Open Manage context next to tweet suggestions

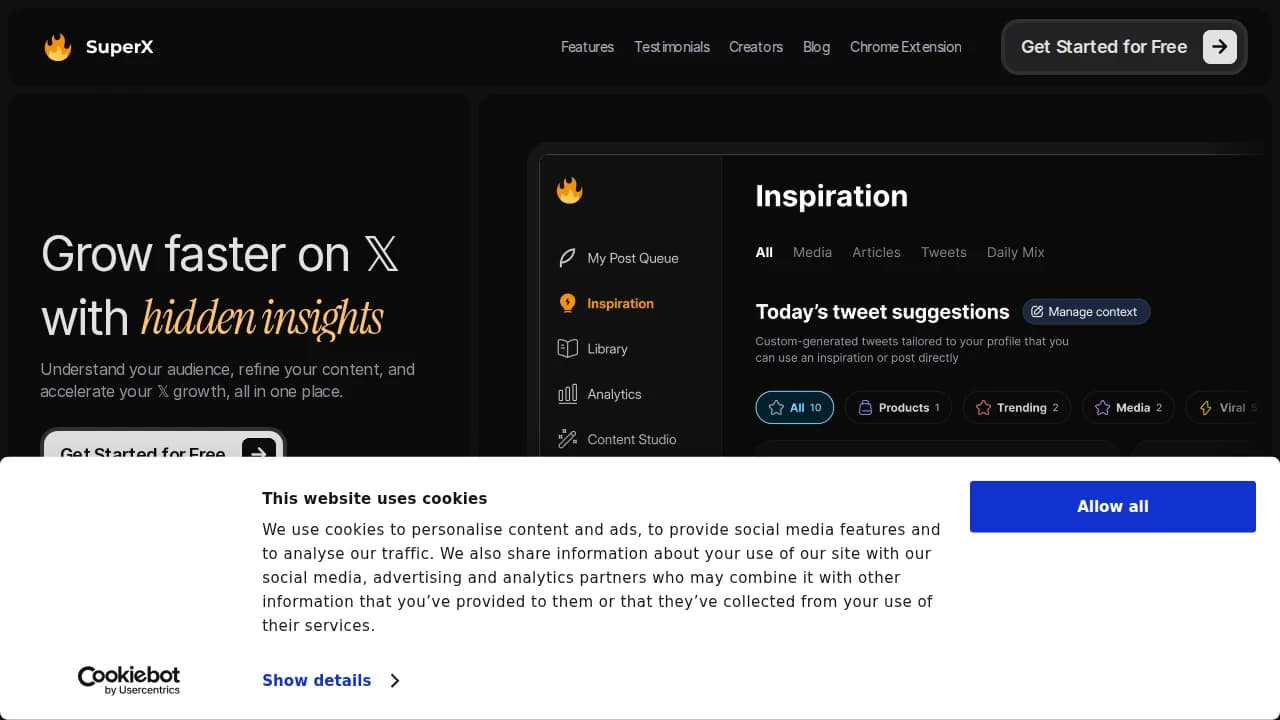point(1086,311)
